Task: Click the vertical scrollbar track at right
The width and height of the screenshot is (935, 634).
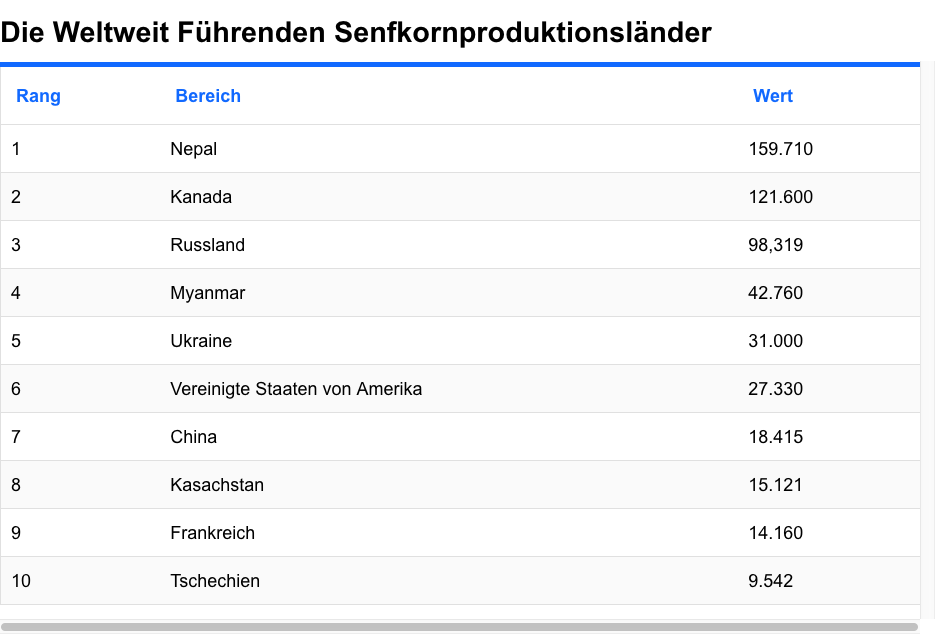Action: pyautogui.click(x=927, y=340)
